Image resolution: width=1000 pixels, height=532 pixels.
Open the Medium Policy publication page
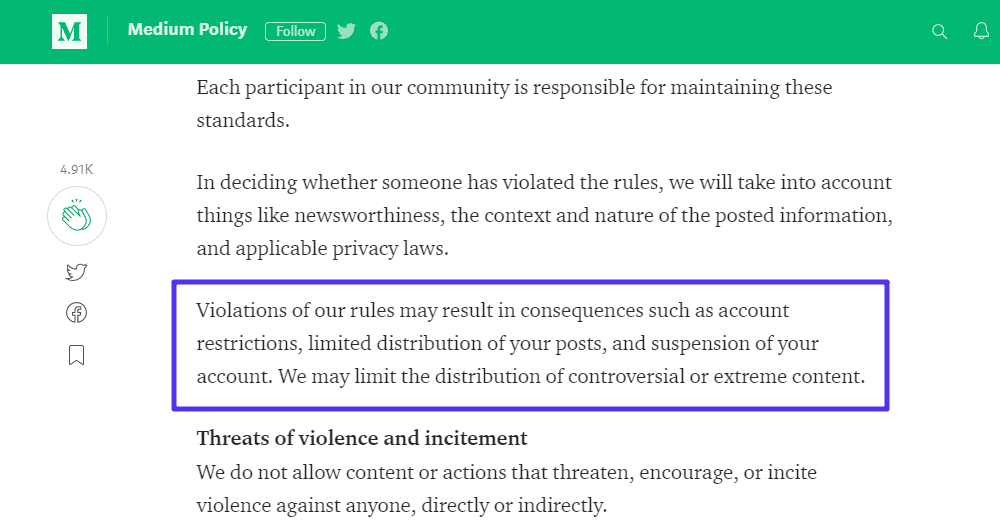187,30
